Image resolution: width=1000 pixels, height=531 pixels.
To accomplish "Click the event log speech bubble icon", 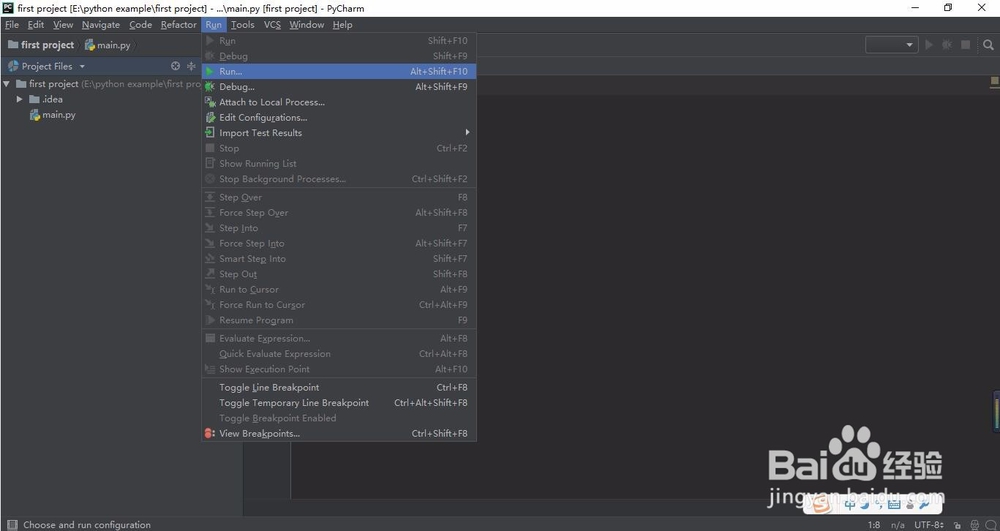I will tap(990, 525).
